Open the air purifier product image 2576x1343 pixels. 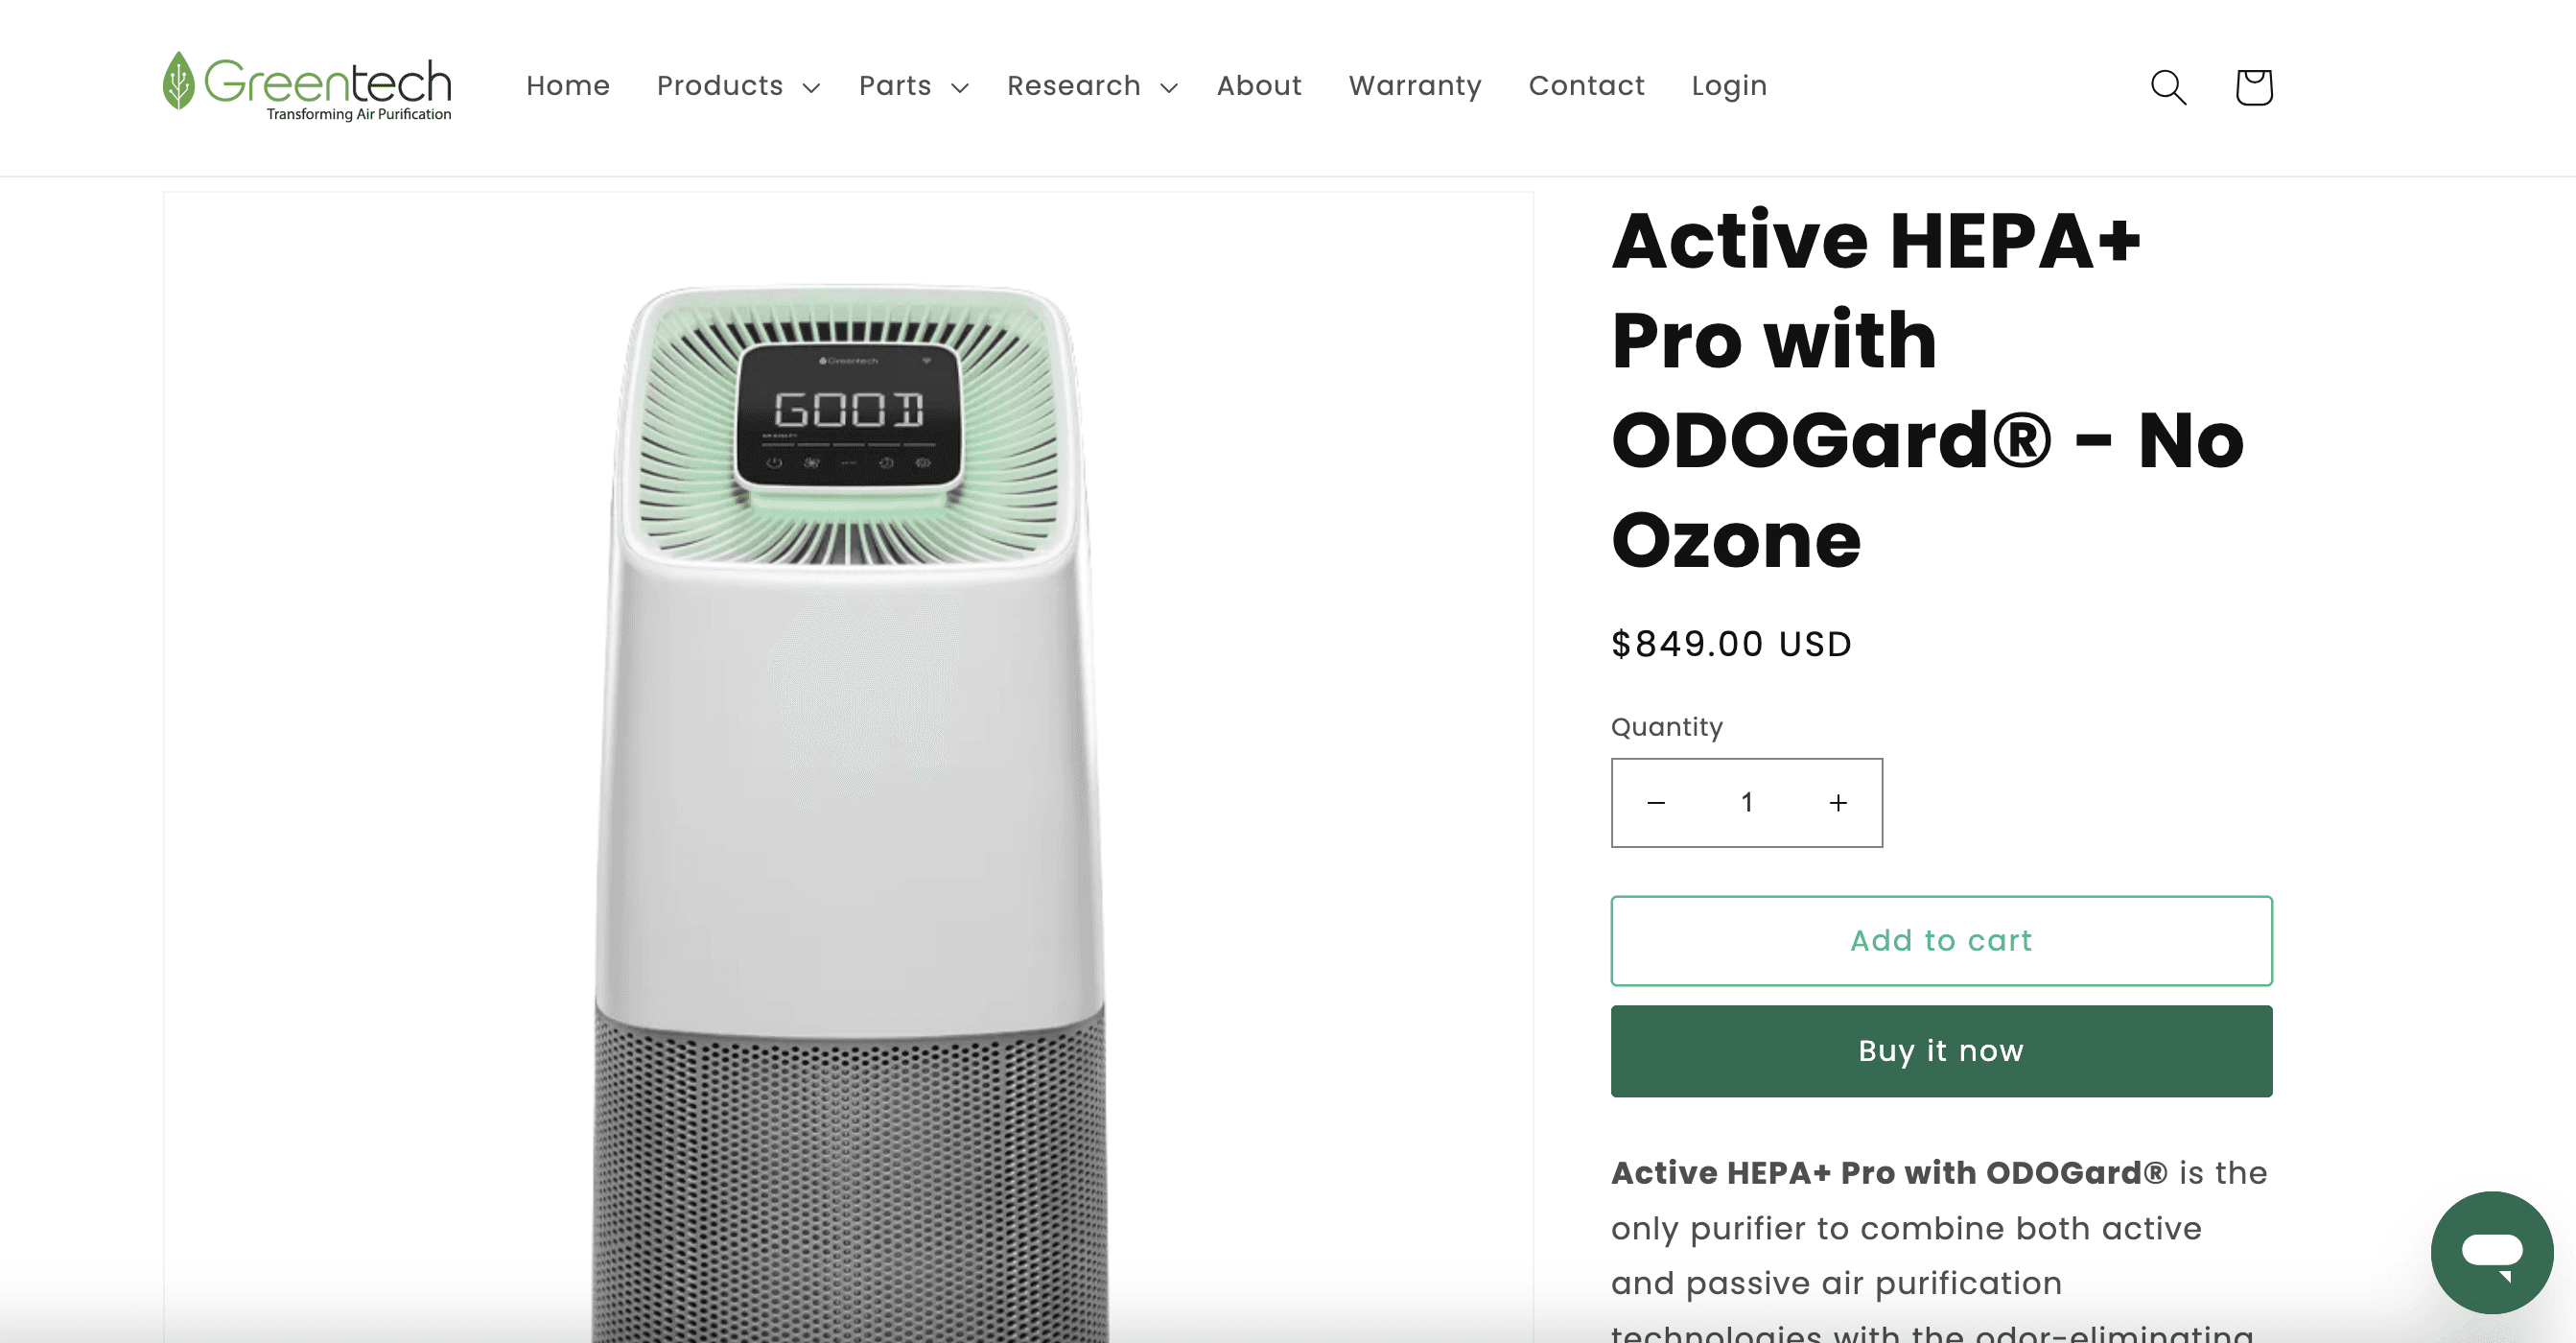(849, 767)
